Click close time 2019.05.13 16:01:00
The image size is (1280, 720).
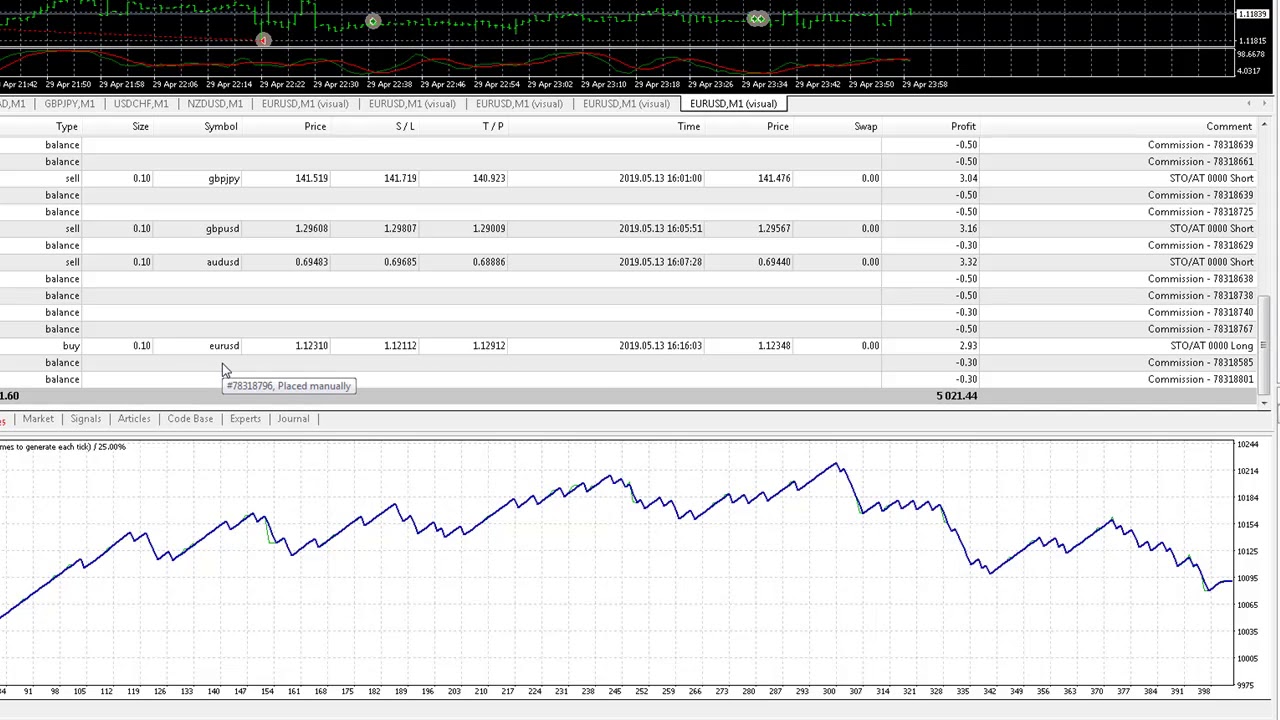tap(660, 178)
